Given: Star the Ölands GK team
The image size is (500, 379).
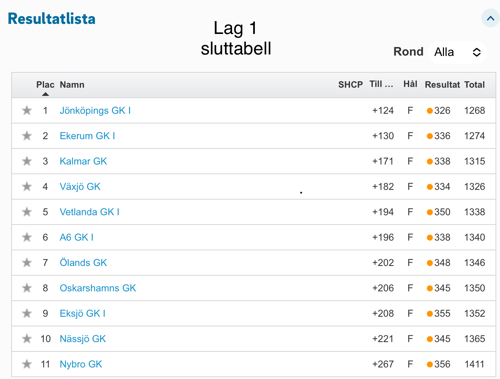Looking at the screenshot, I should (x=27, y=262).
